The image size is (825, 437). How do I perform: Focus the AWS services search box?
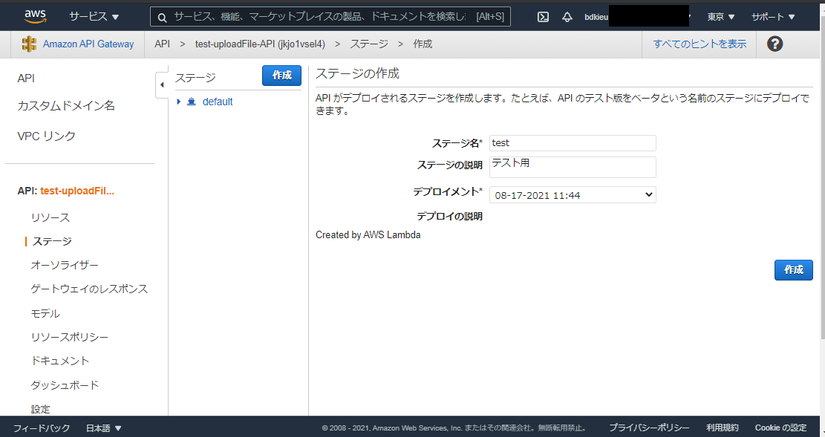(x=331, y=17)
